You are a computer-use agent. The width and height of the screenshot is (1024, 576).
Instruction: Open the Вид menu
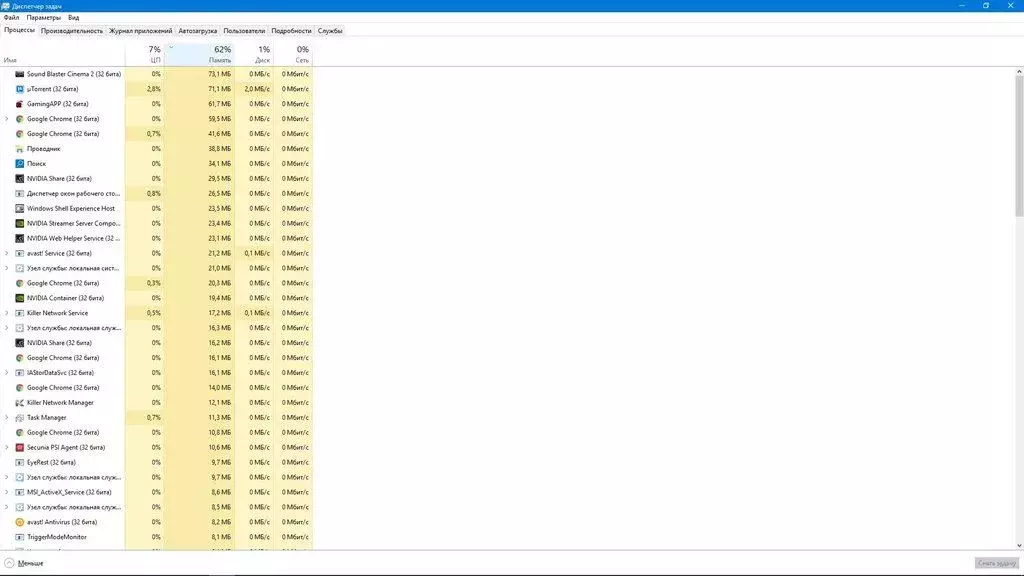74,18
